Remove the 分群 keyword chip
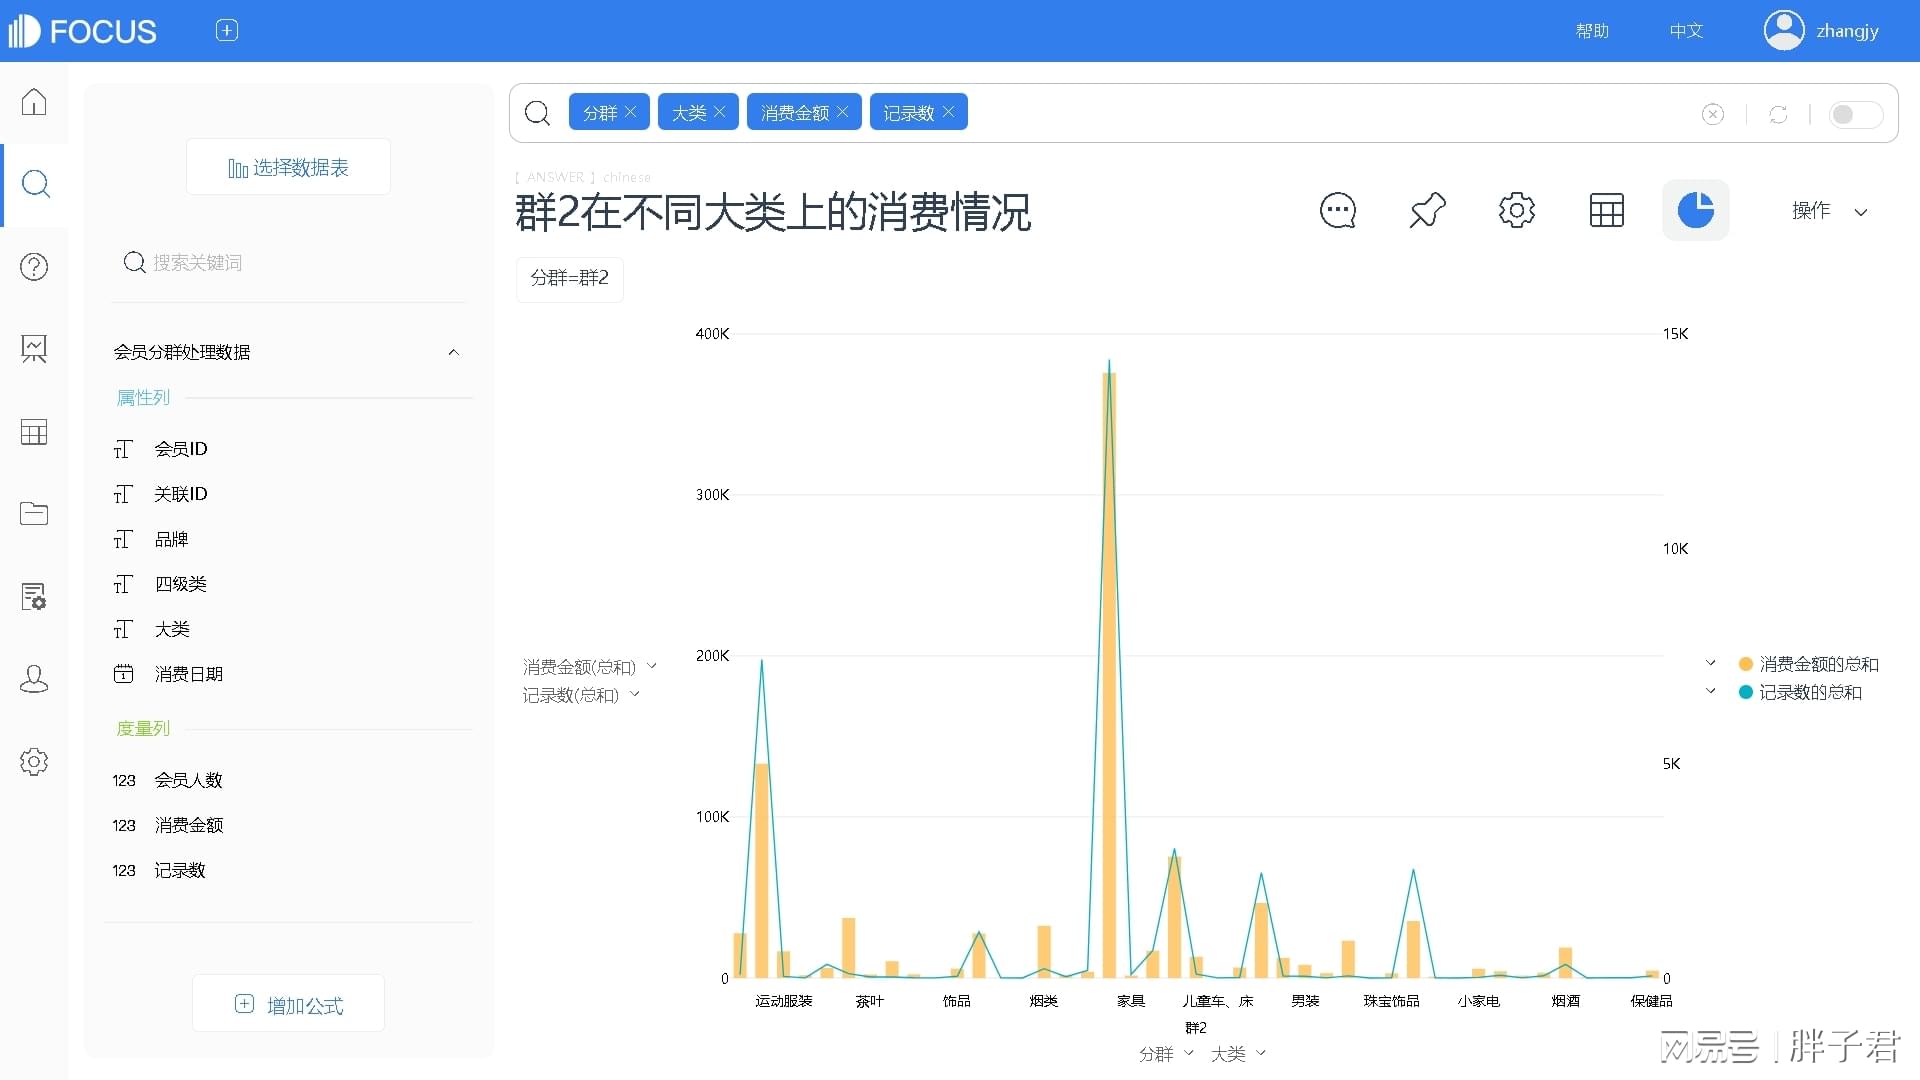 (x=631, y=112)
